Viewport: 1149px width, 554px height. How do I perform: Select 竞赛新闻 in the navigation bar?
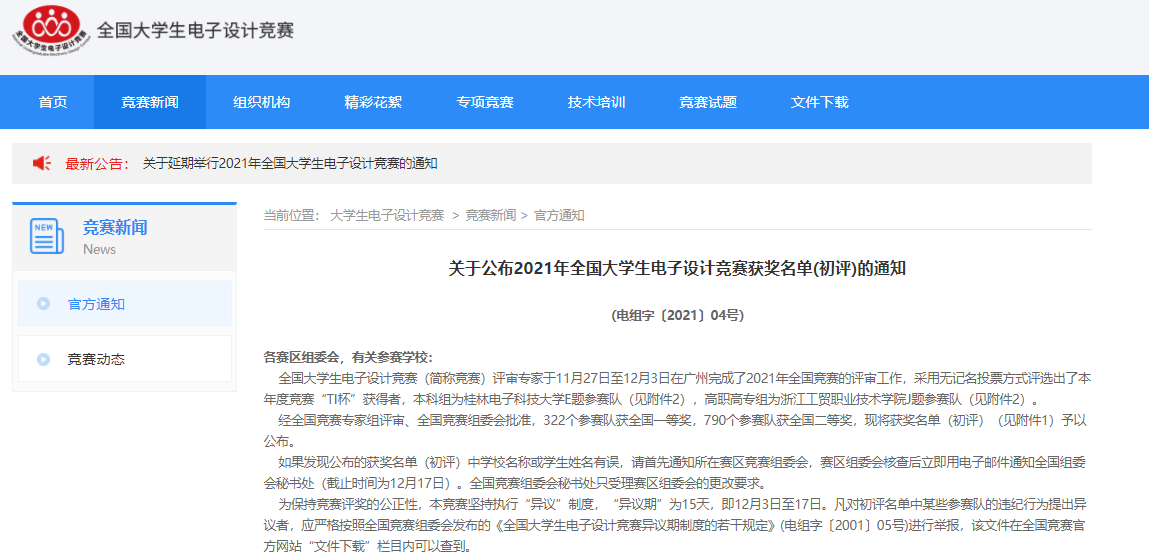pos(150,102)
